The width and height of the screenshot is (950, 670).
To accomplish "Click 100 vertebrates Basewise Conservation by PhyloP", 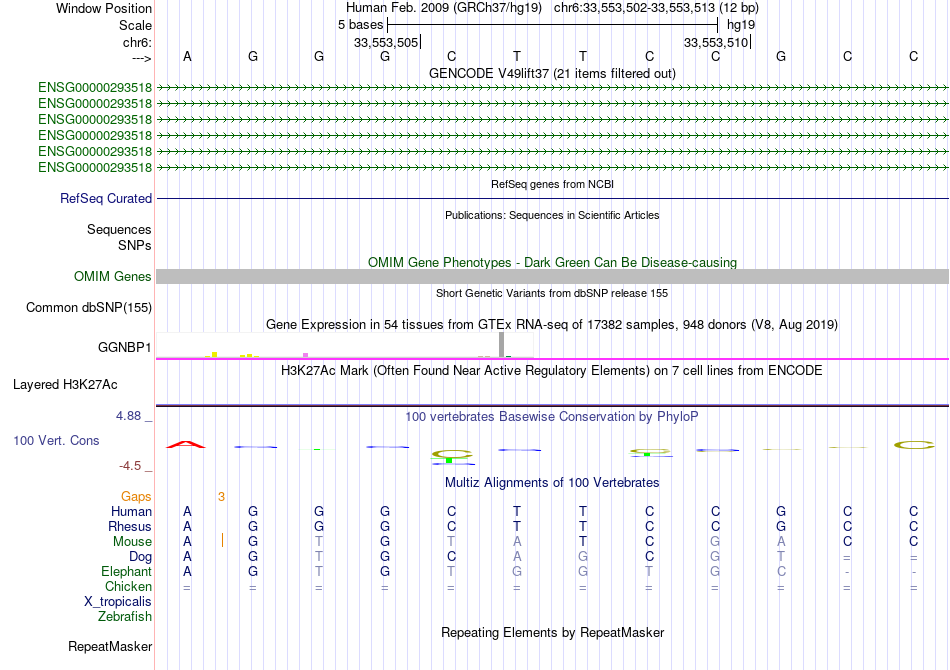I will pyautogui.click(x=552, y=417).
